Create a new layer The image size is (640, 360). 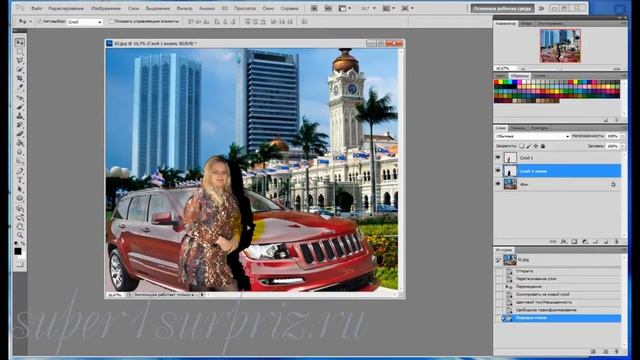(606, 242)
